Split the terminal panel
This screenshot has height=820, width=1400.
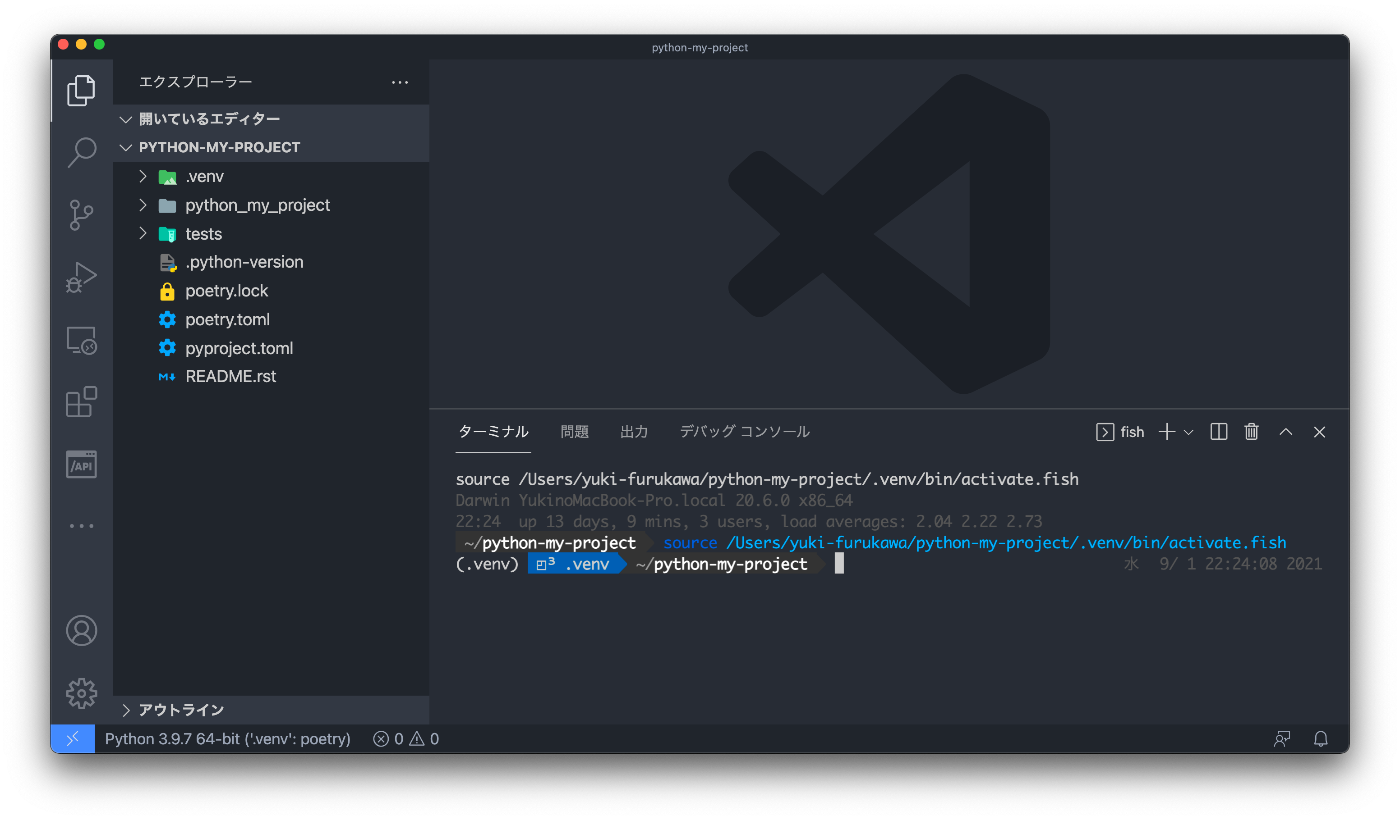coord(1219,432)
